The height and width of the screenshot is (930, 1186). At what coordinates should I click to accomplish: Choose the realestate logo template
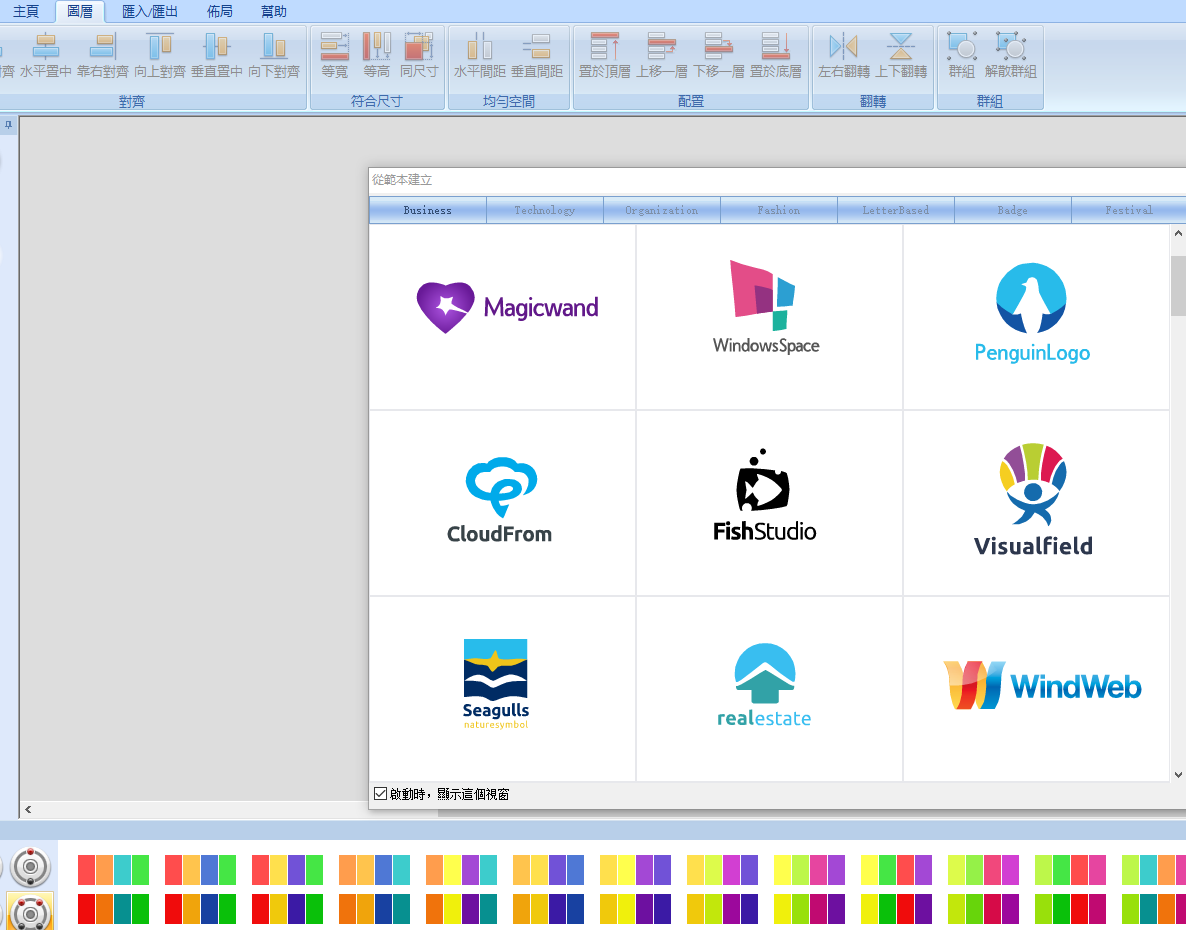point(769,688)
